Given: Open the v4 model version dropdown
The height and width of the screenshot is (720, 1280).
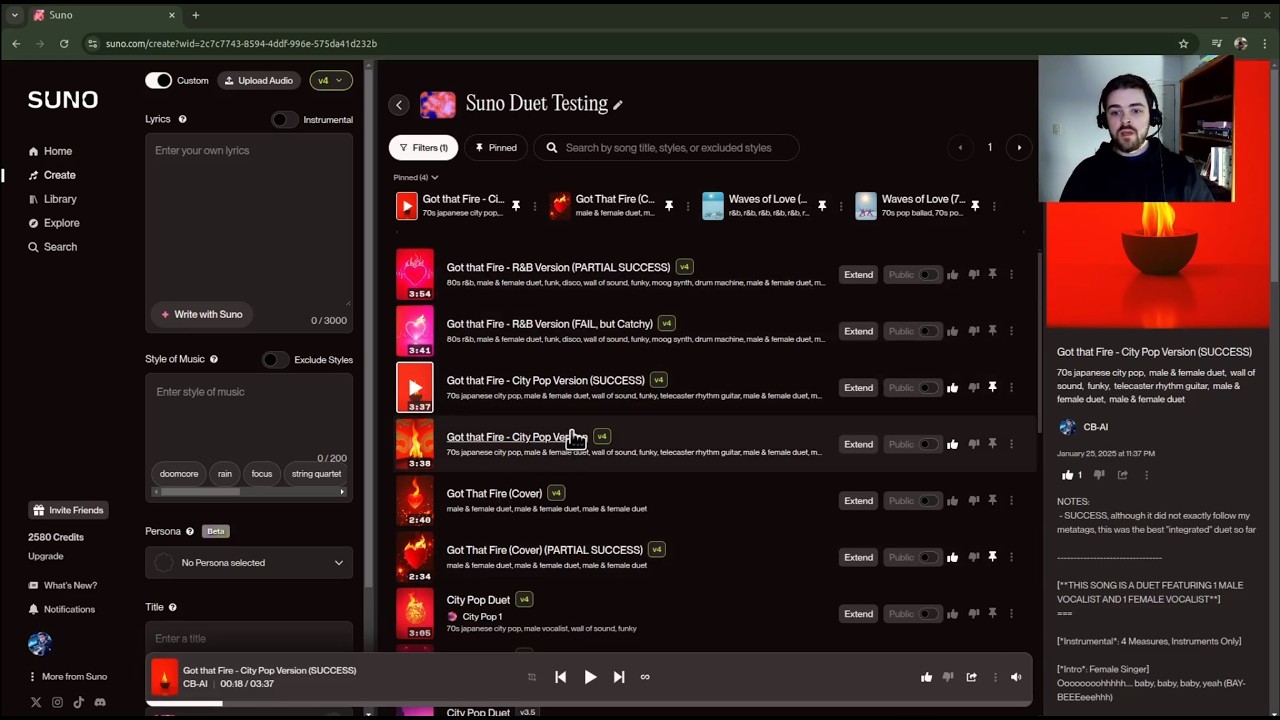Looking at the screenshot, I should pyautogui.click(x=330, y=80).
